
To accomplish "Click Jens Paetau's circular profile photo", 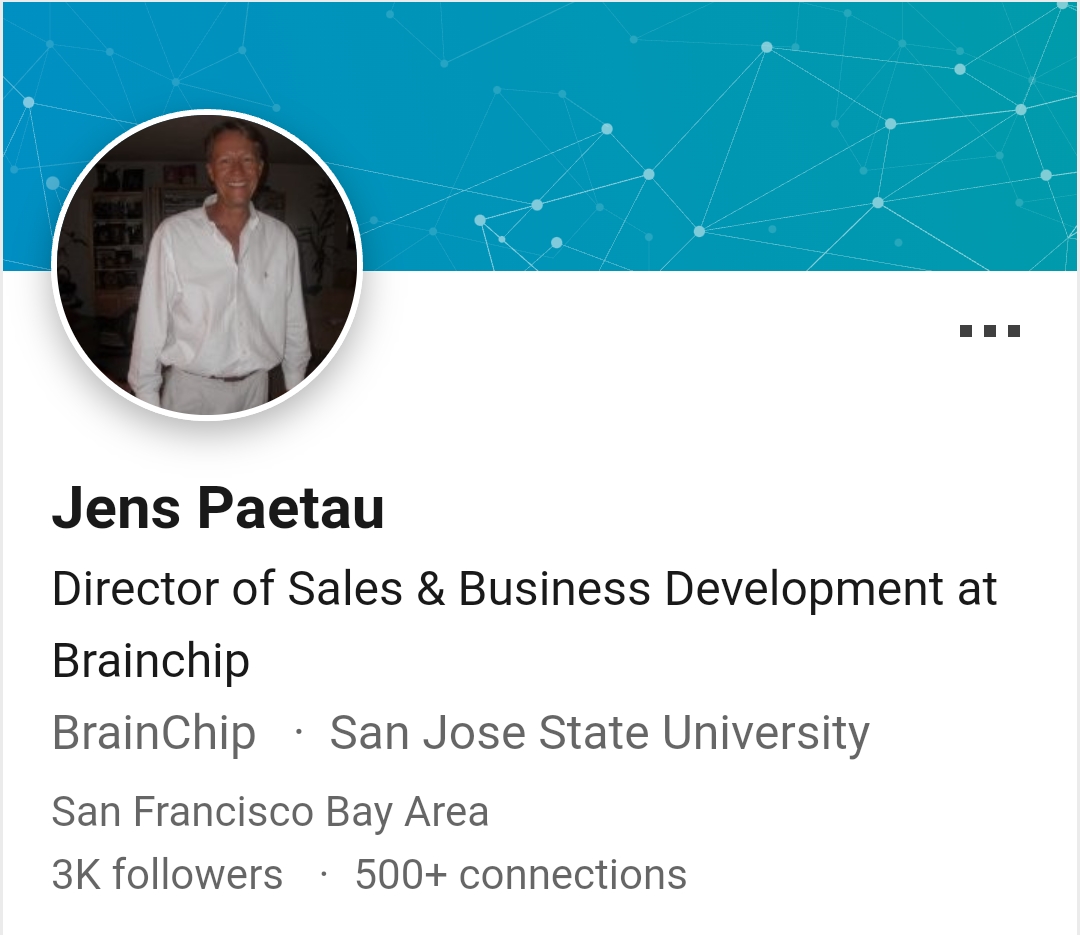I will [x=206, y=264].
